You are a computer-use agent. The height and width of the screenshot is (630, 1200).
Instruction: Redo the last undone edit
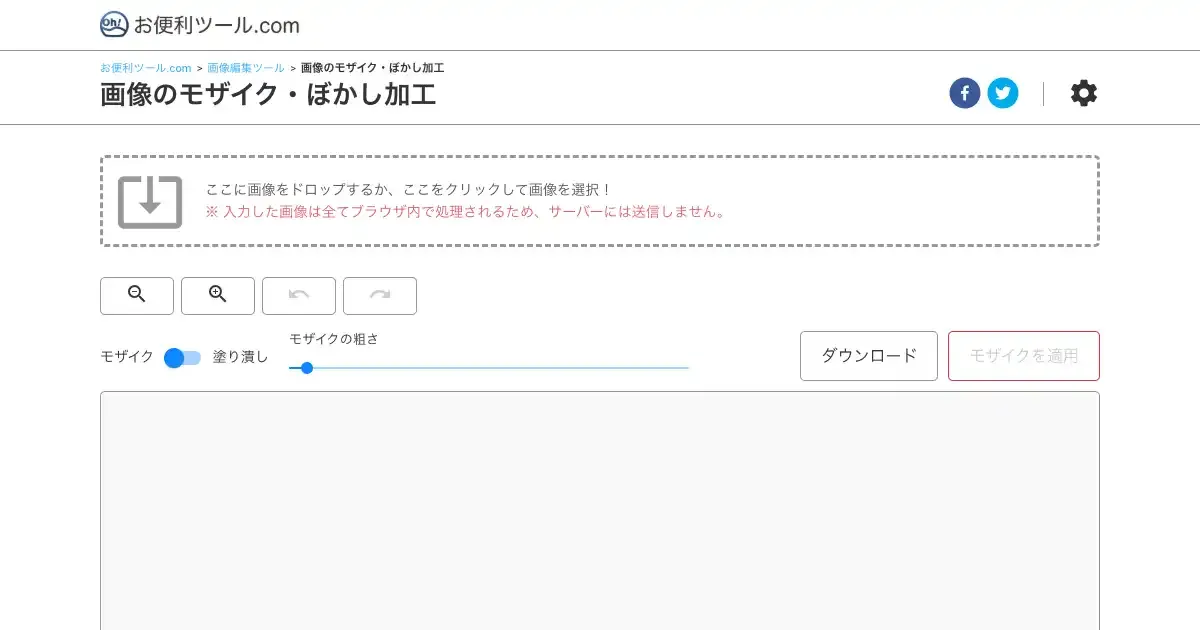380,295
